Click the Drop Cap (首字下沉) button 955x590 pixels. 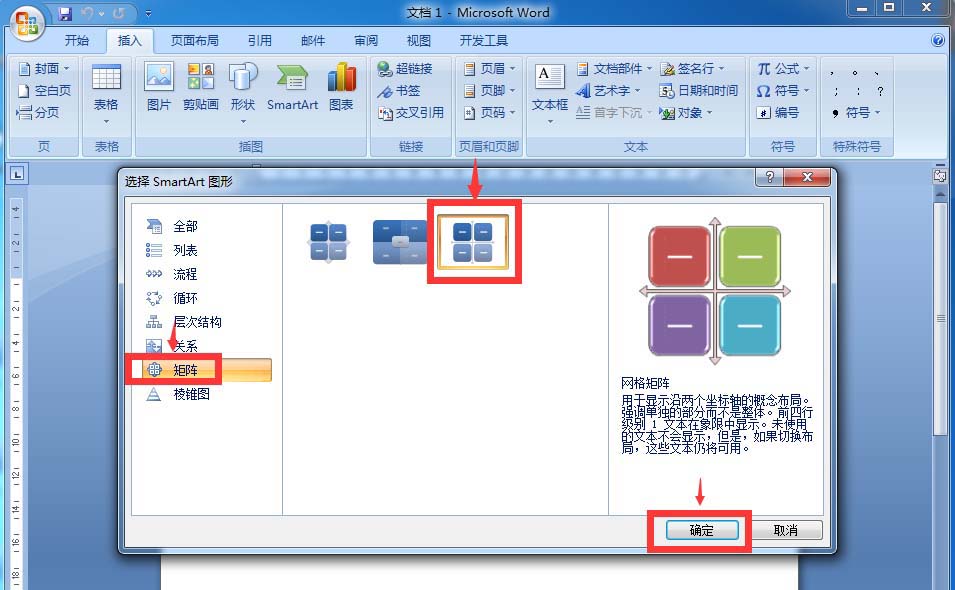(614, 113)
